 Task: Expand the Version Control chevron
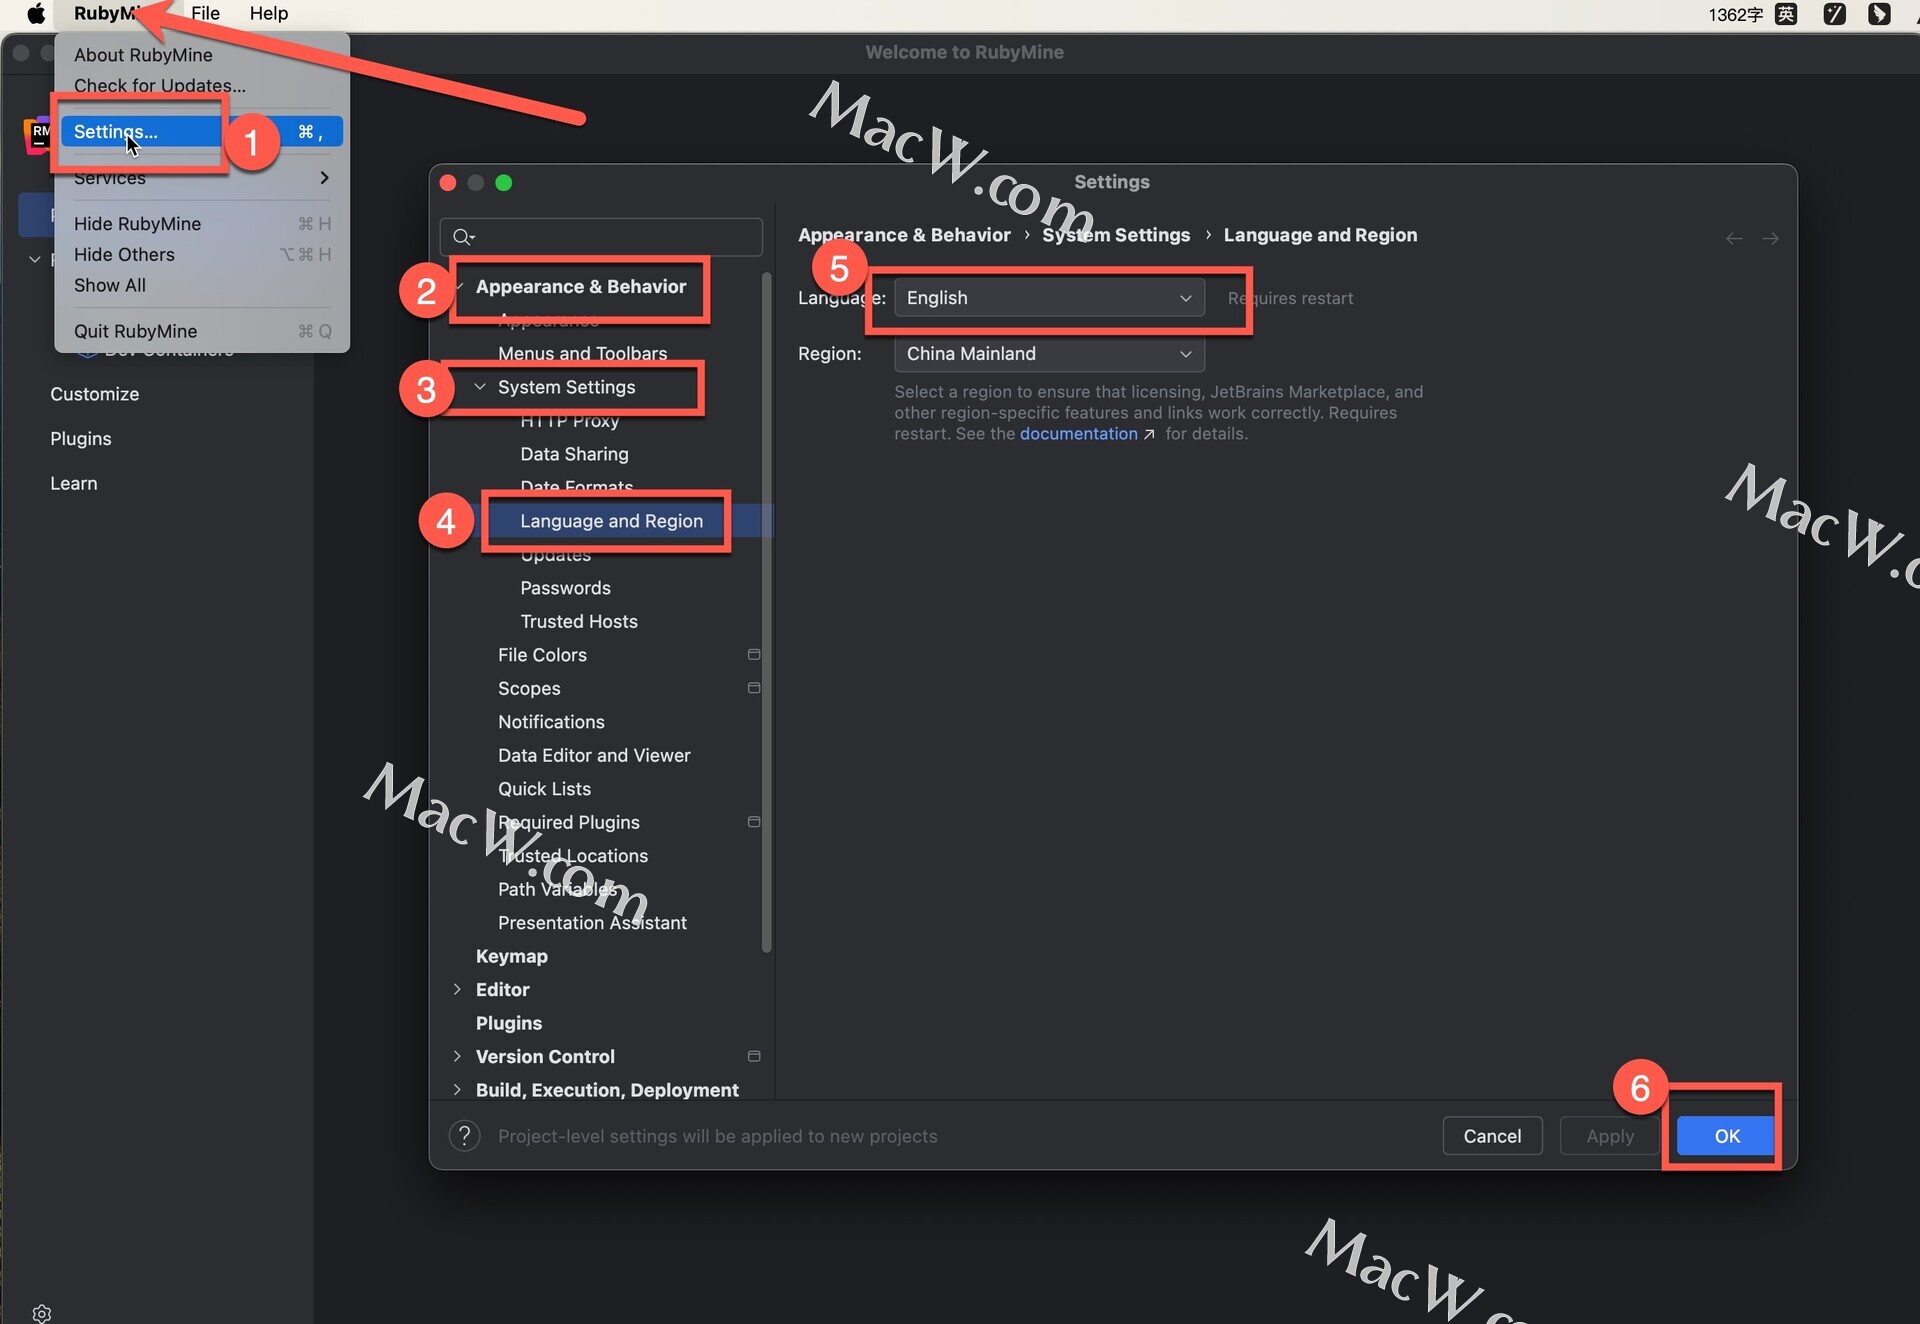[x=457, y=1056]
